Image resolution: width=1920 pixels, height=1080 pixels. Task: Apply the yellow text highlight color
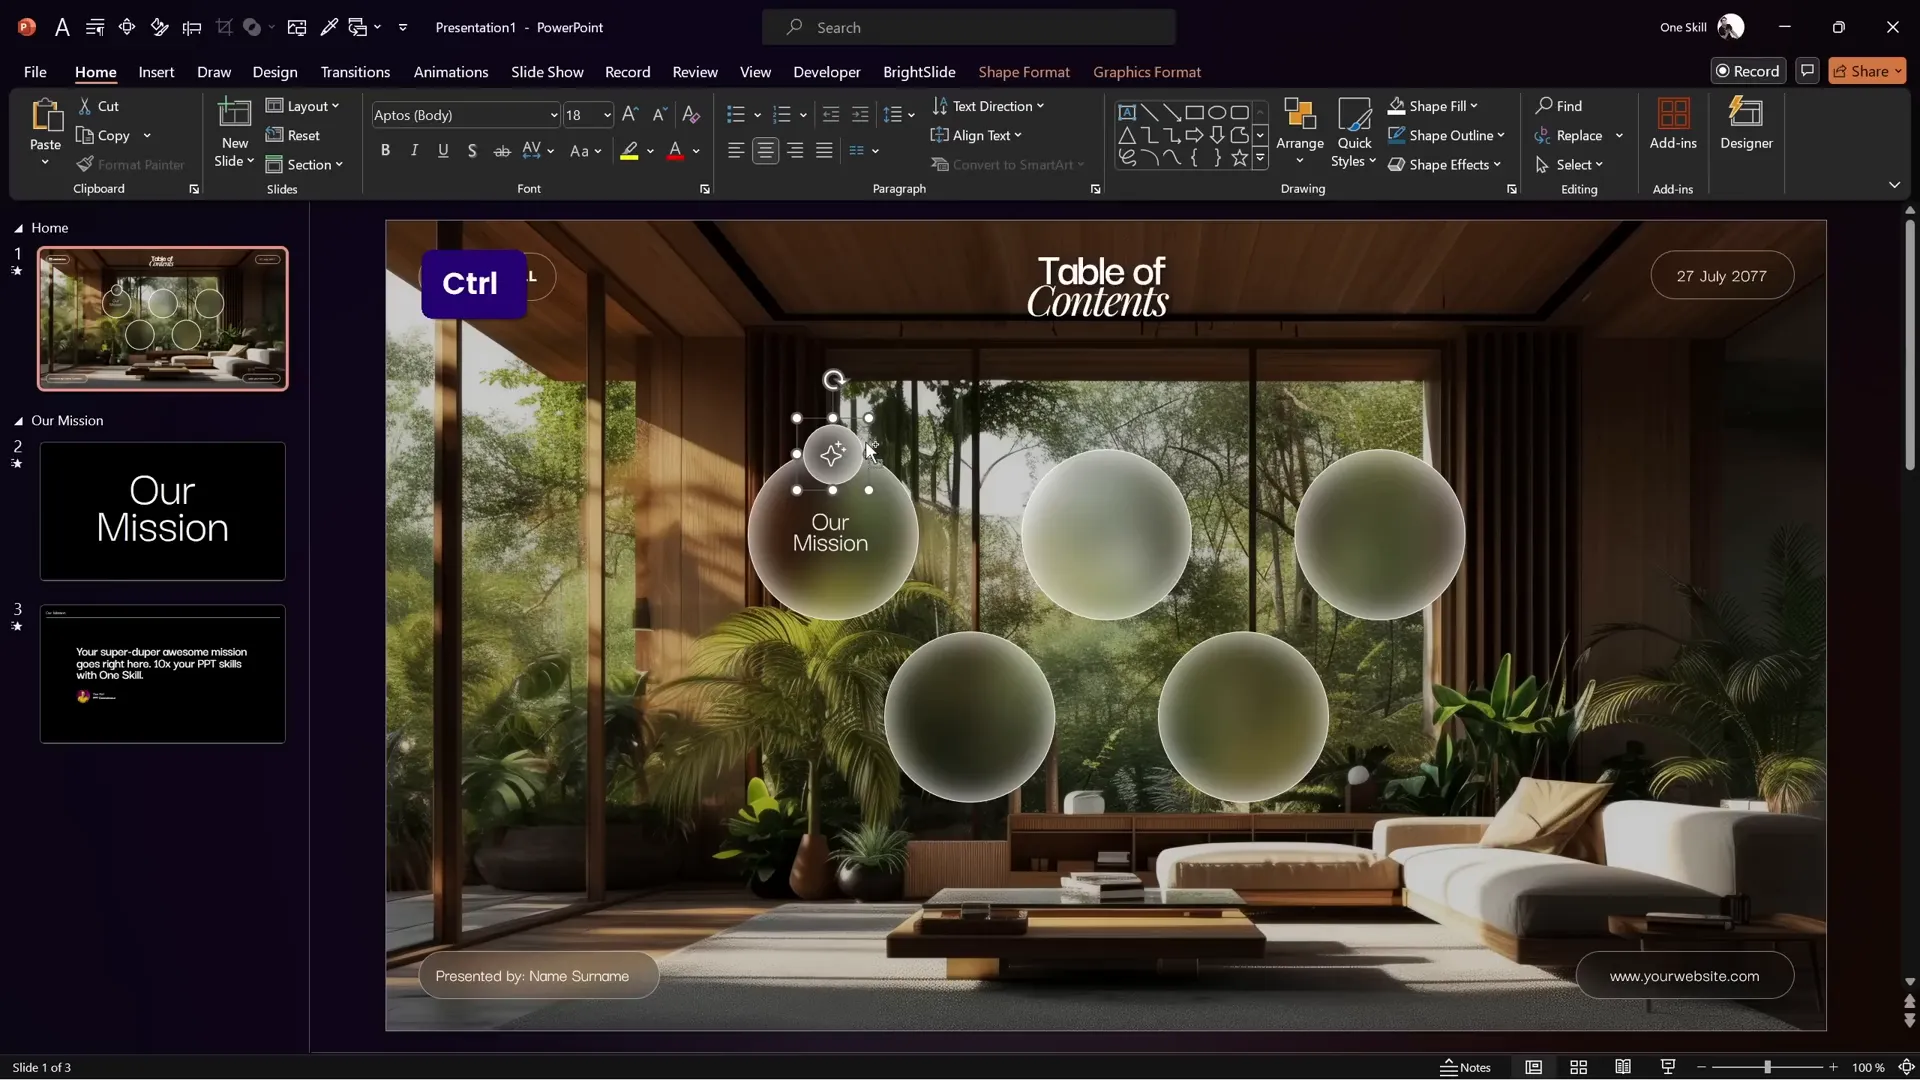point(629,150)
